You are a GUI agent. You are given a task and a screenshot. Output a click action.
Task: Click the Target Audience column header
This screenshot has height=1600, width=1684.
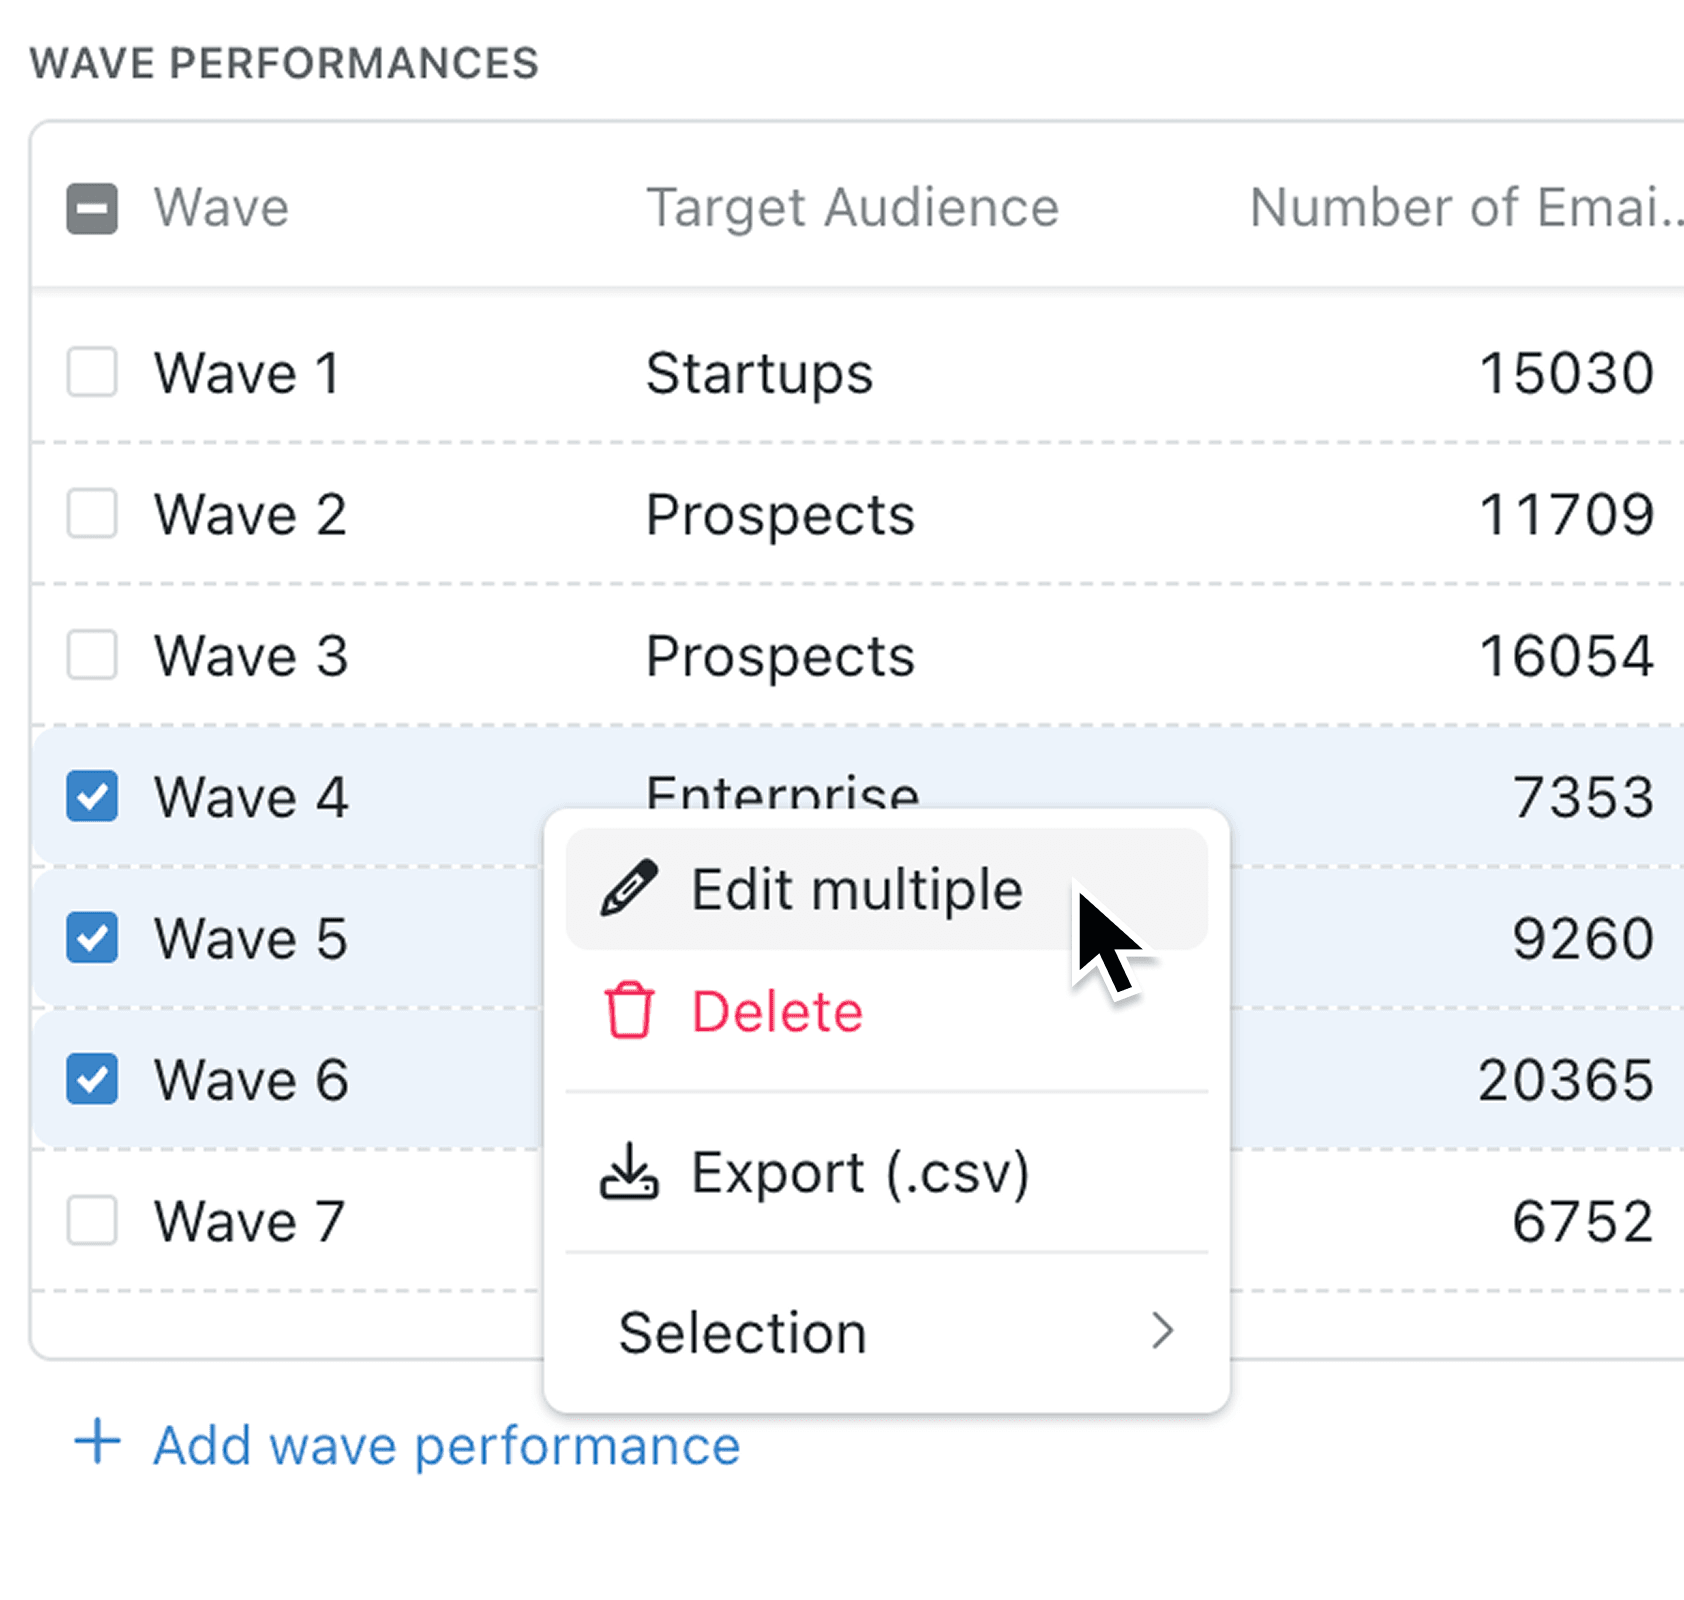[x=851, y=208]
